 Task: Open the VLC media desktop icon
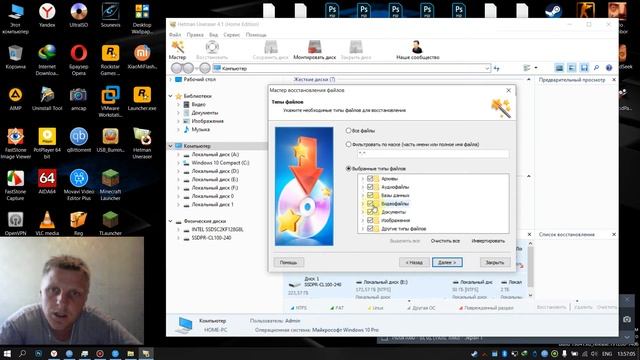pyautogui.click(x=47, y=223)
